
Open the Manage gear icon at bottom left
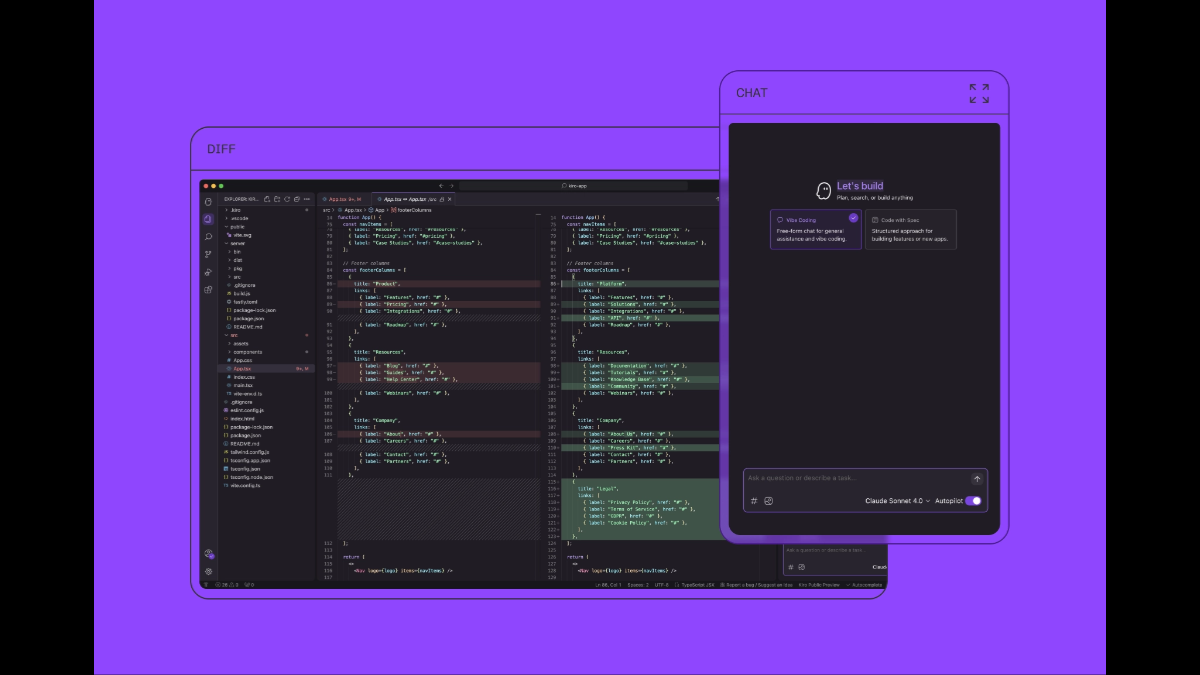click(208, 571)
